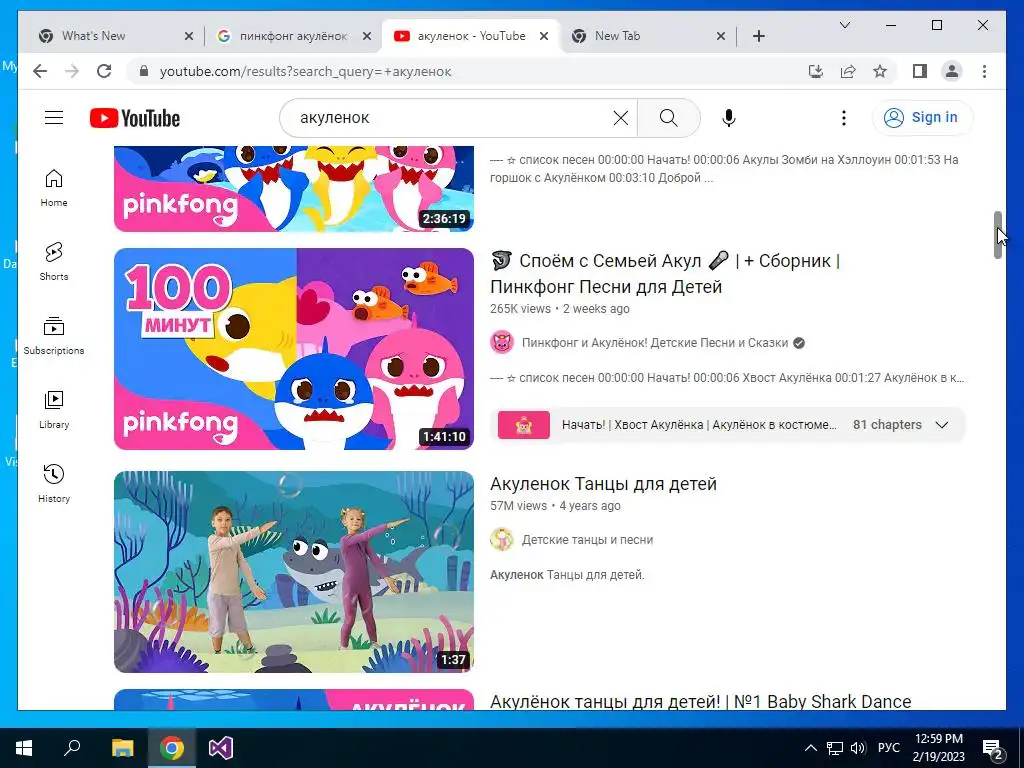This screenshot has height=768, width=1024.
Task: Click the YouTube logo
Action: (x=135, y=118)
